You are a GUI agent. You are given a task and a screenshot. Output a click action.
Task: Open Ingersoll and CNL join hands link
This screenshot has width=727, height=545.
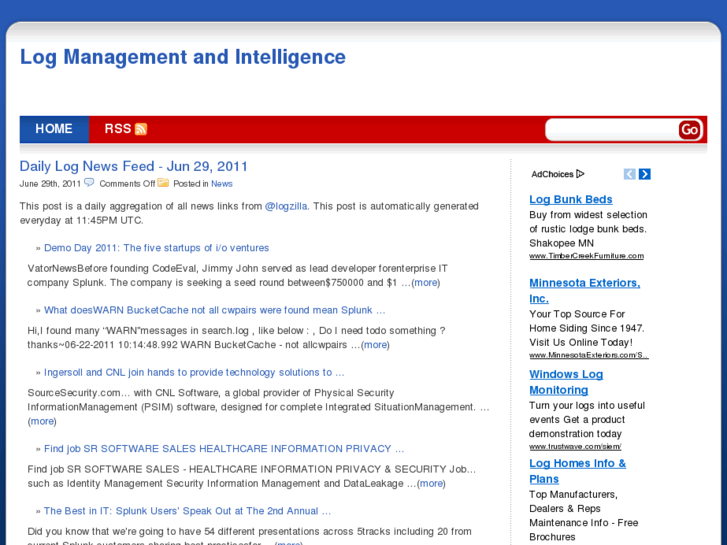pos(194,372)
